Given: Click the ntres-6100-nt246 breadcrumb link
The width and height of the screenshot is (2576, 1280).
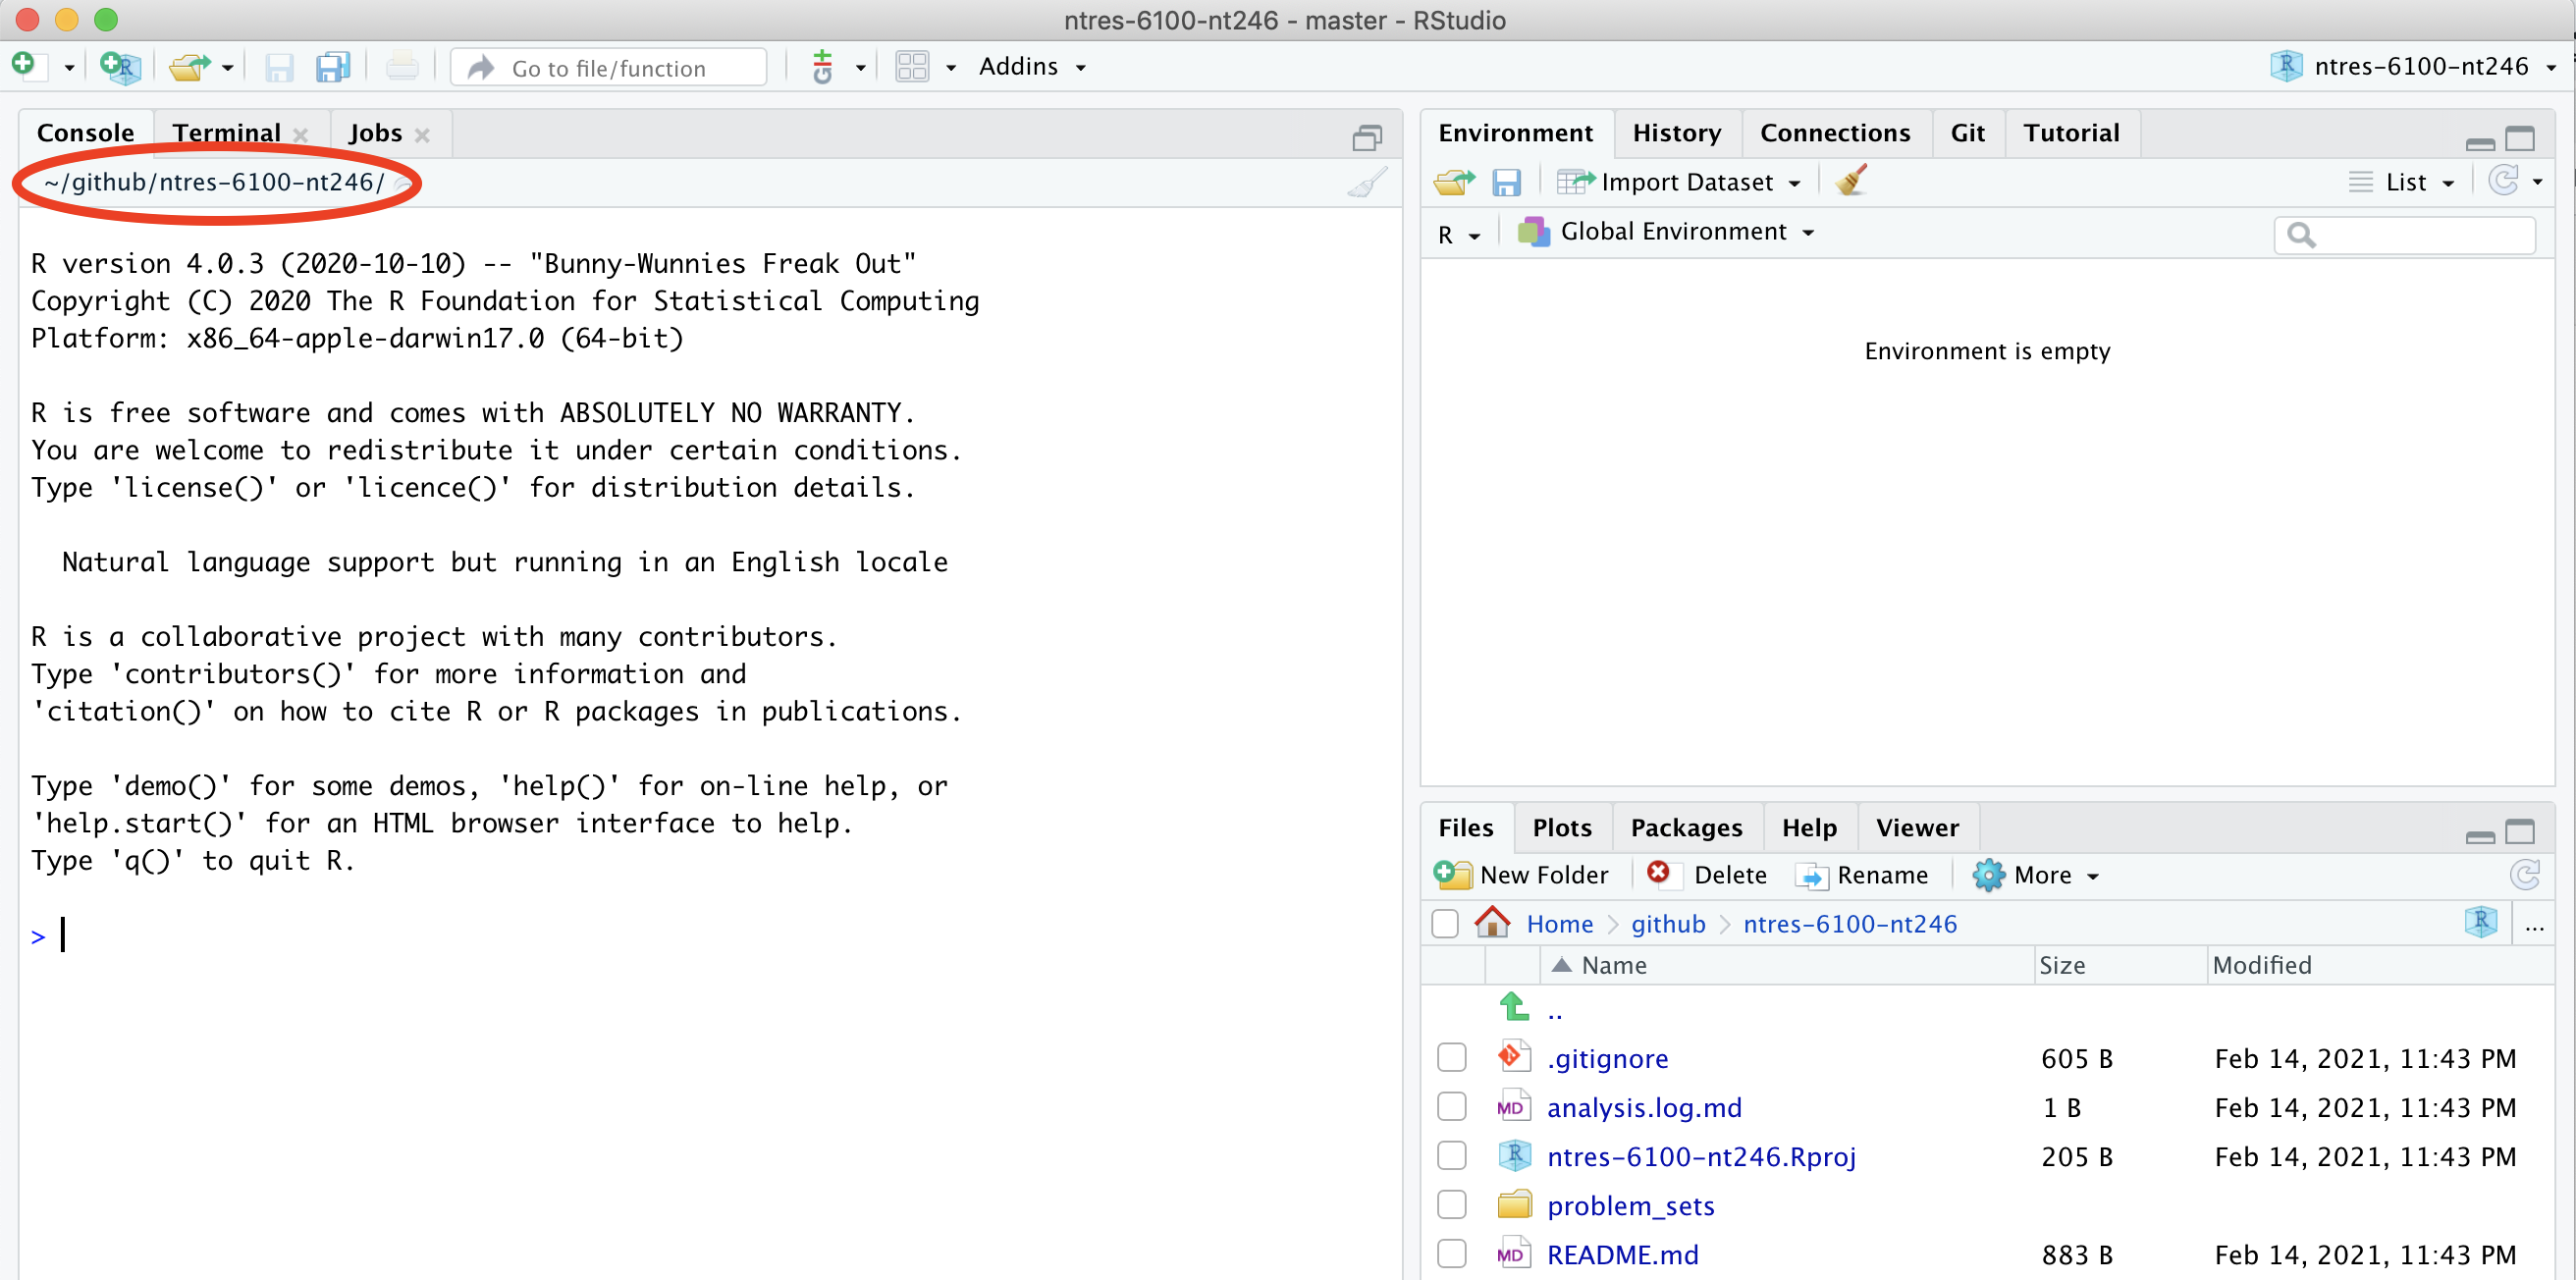Looking at the screenshot, I should 1850,924.
